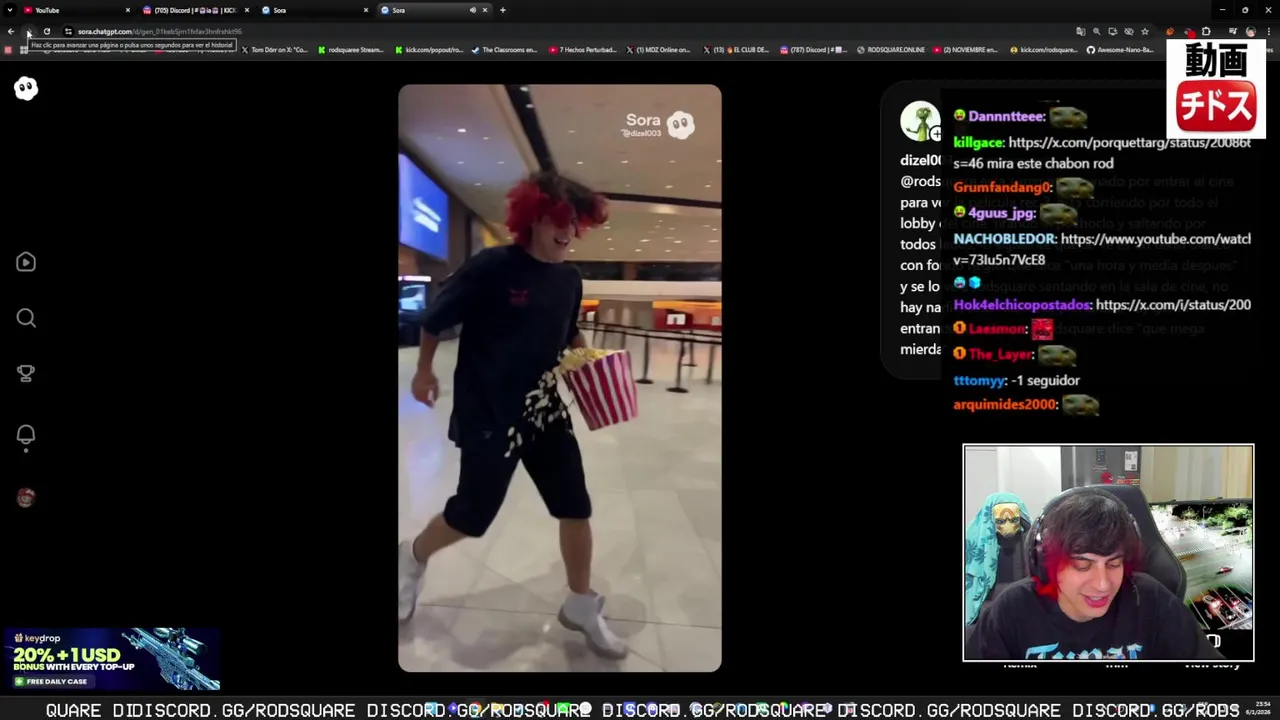
Task: Open the 'rodsquaree Stream...' bookmark
Action: 351,49
